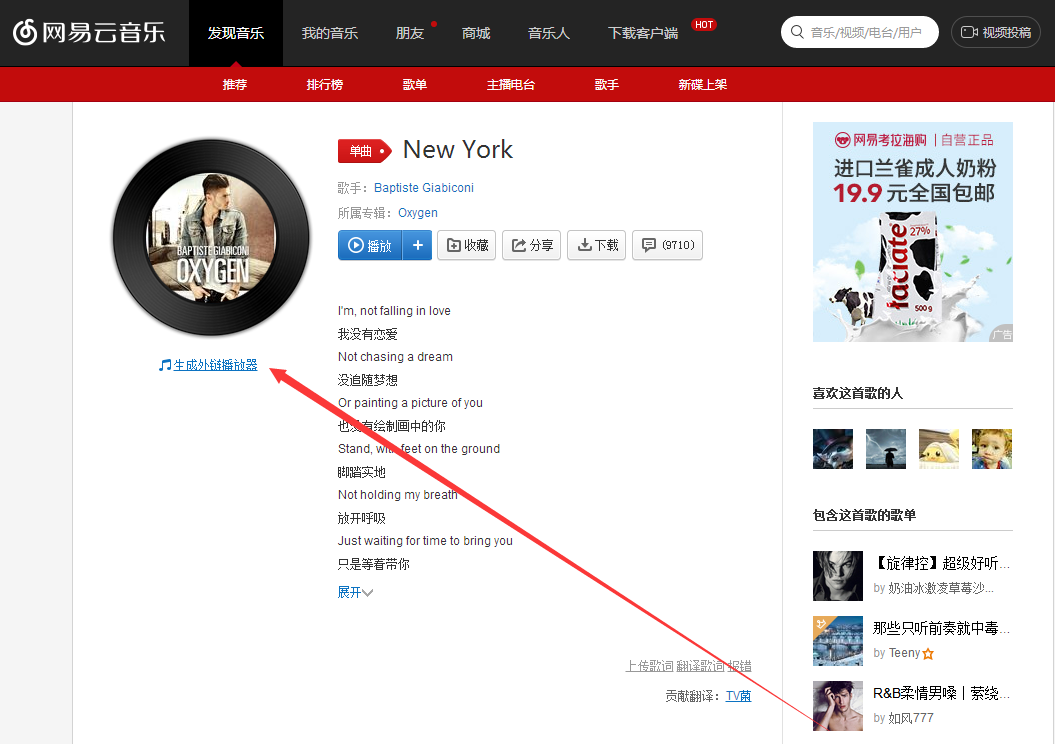
Task: Open the 商城 tab
Action: [x=476, y=33]
